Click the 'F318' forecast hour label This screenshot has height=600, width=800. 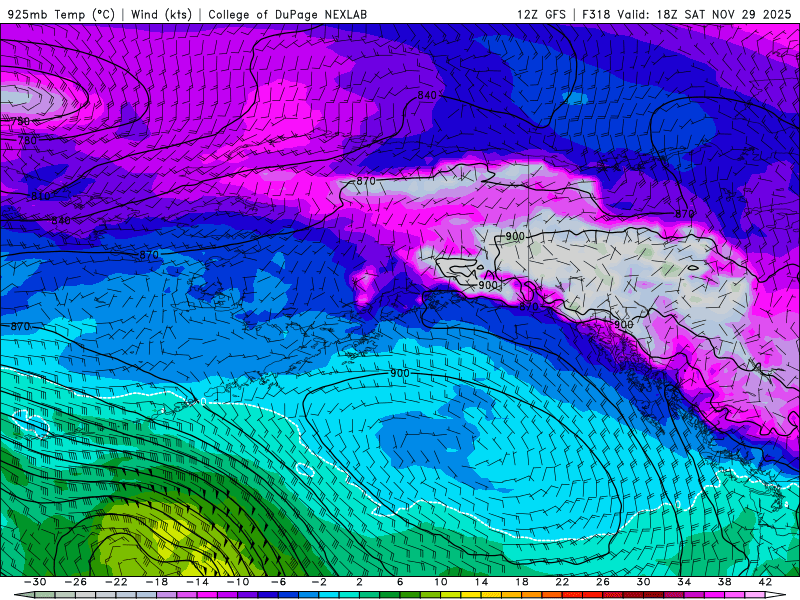point(596,14)
